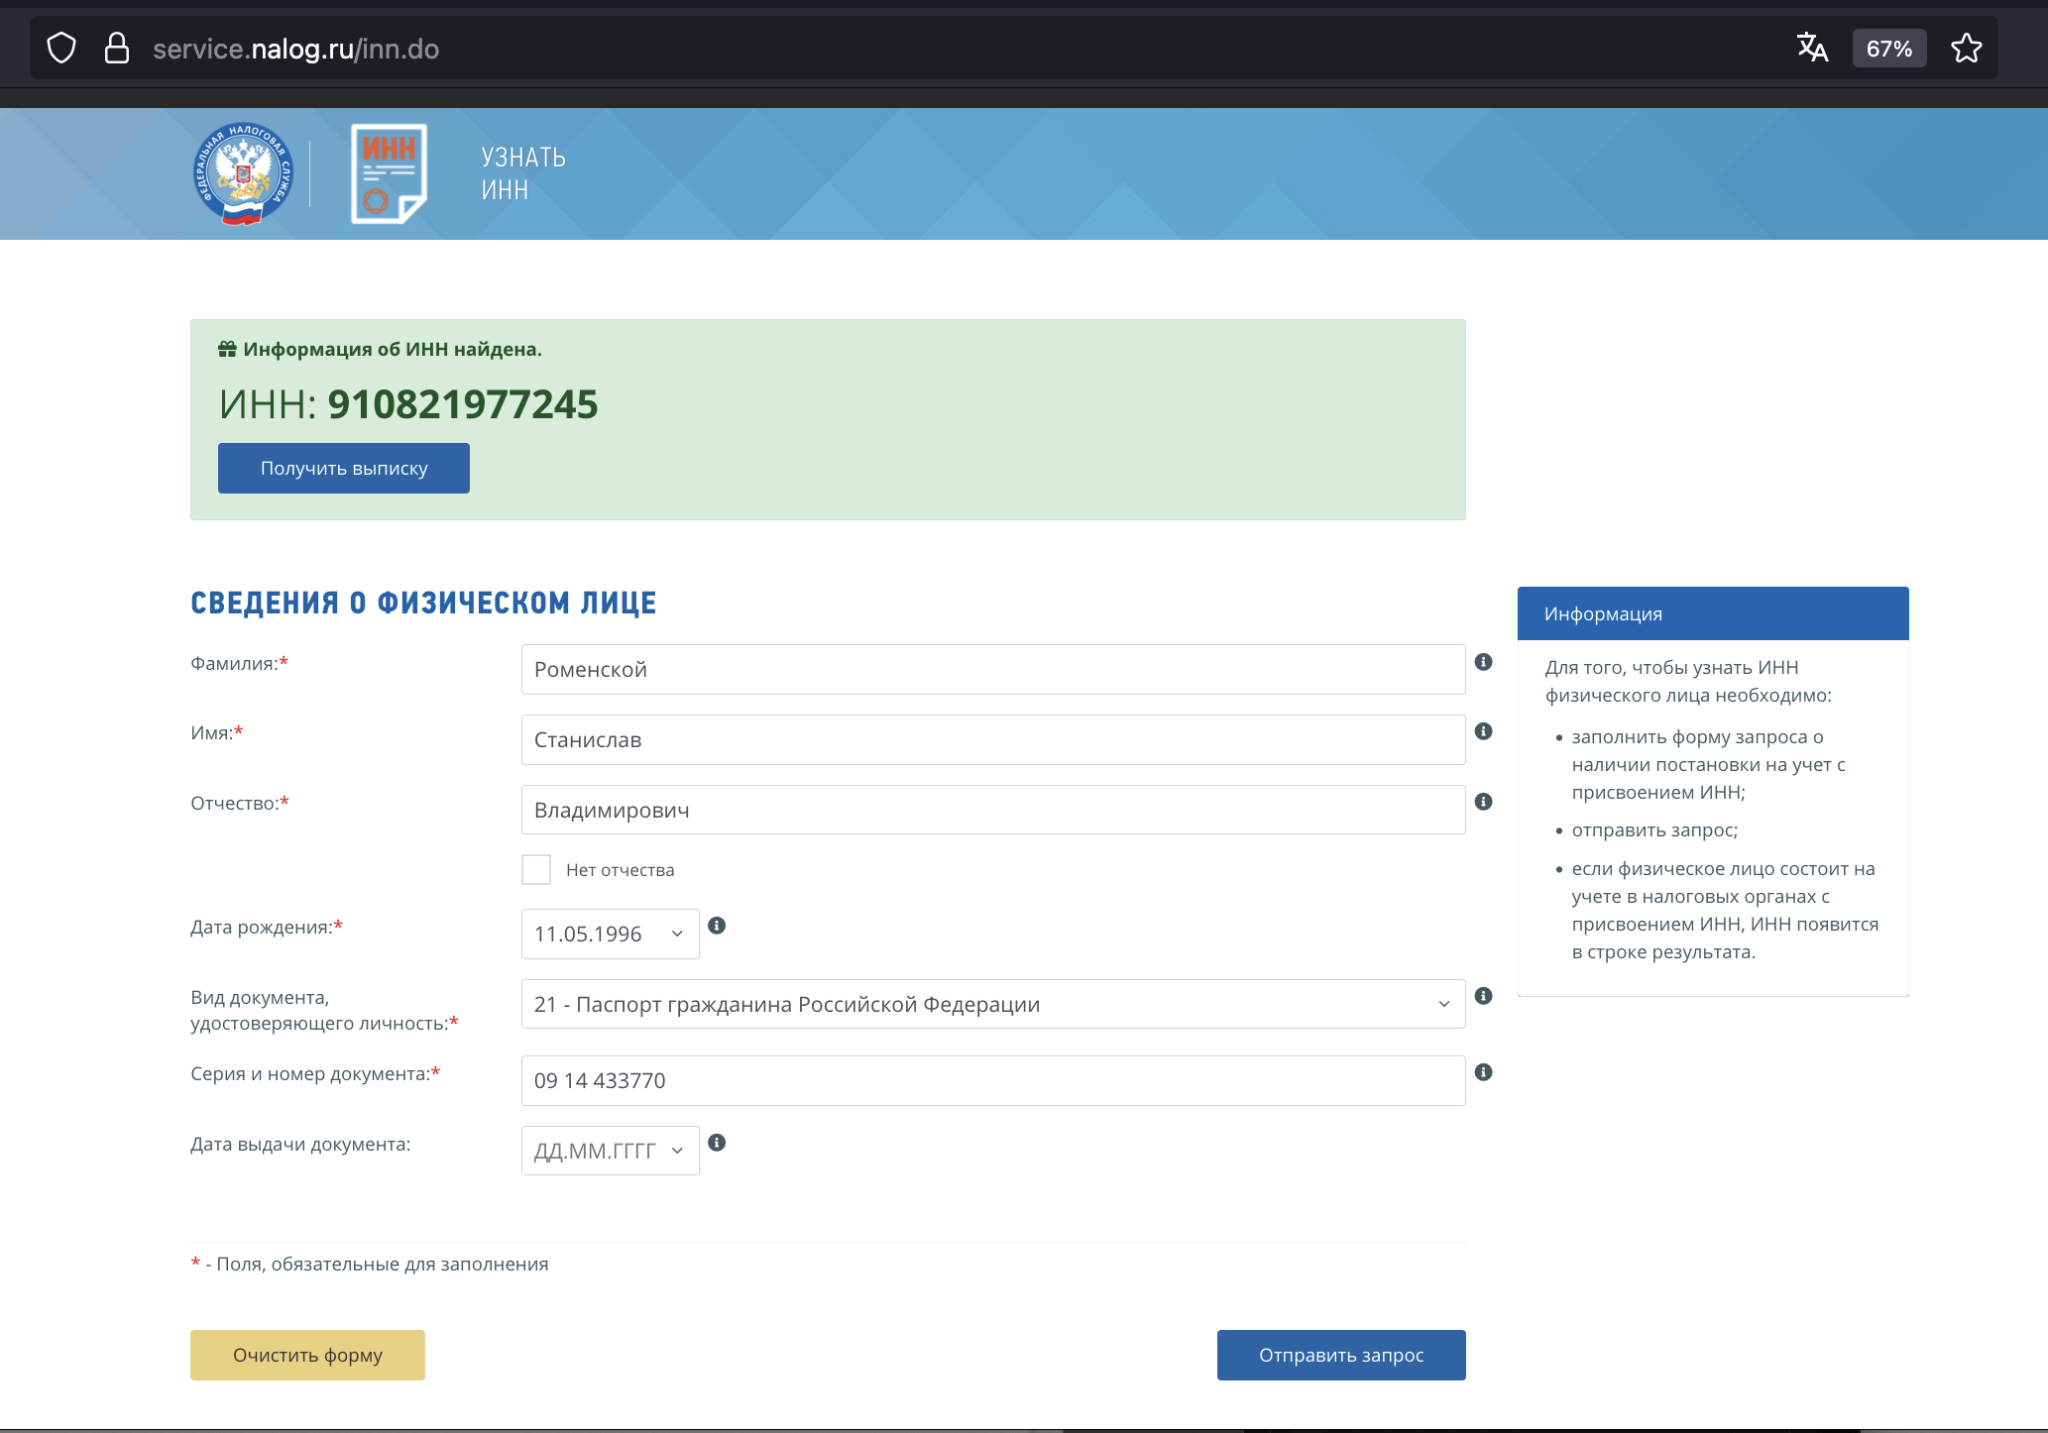2048x1433 pixels.
Task: Click the Federal Tax Service emblem logo
Action: pos(243,174)
